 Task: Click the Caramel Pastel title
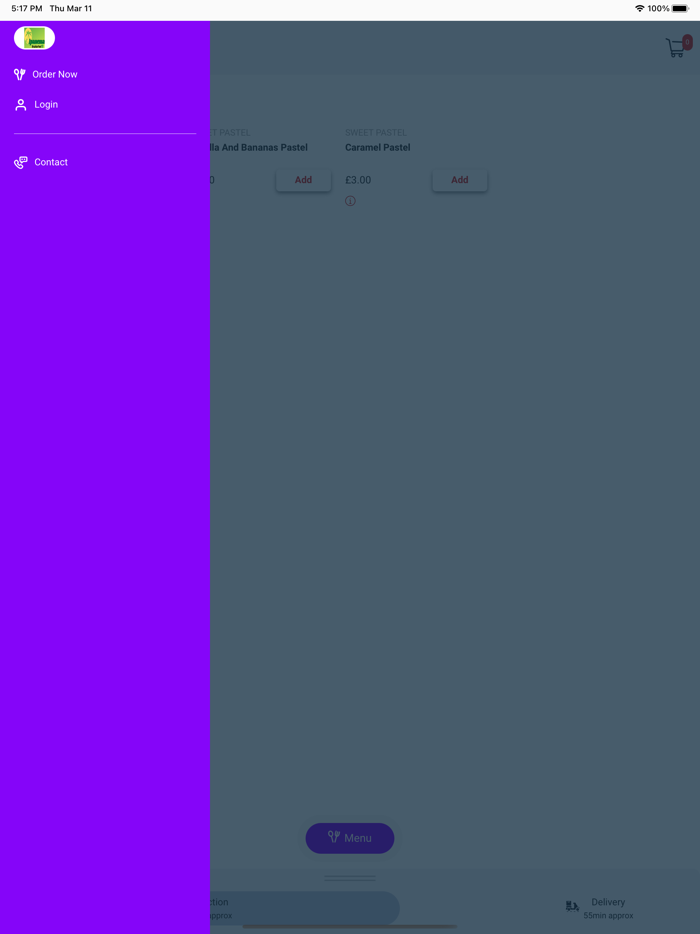tap(378, 147)
